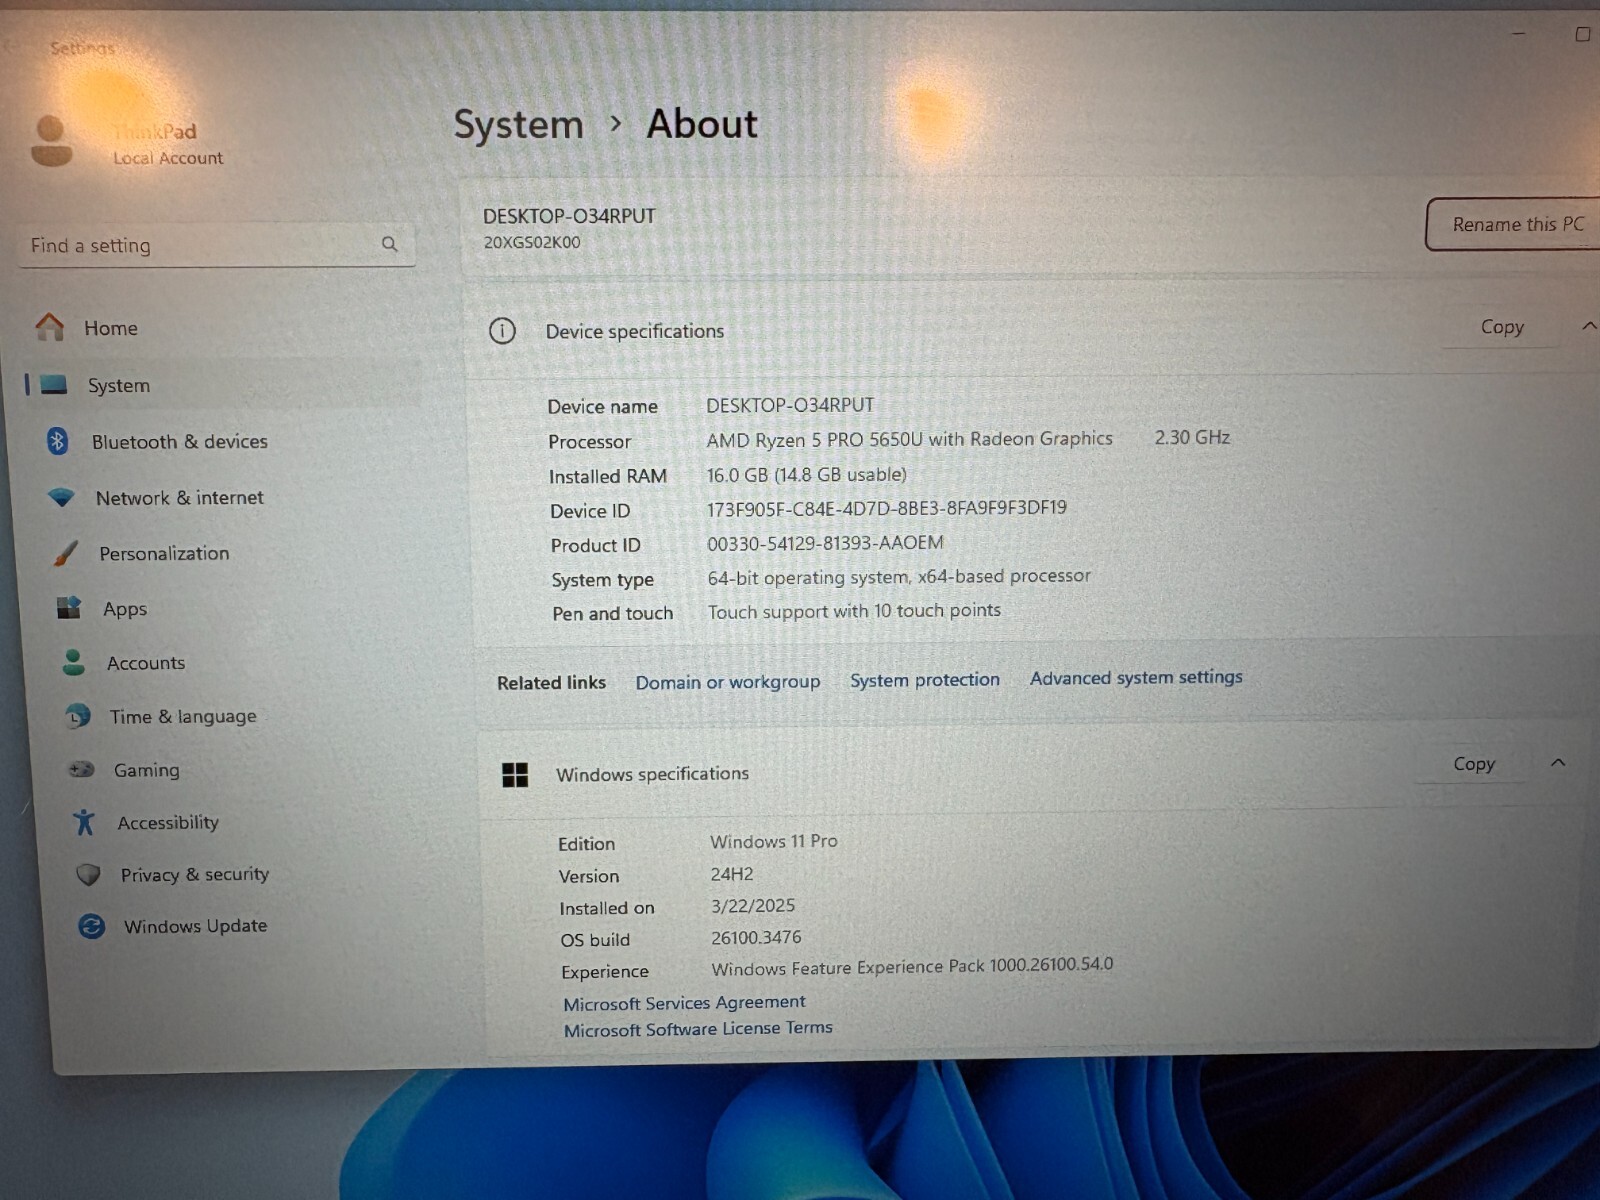Minimize the Settings window
Image resolution: width=1600 pixels, height=1200 pixels.
click(x=1519, y=34)
